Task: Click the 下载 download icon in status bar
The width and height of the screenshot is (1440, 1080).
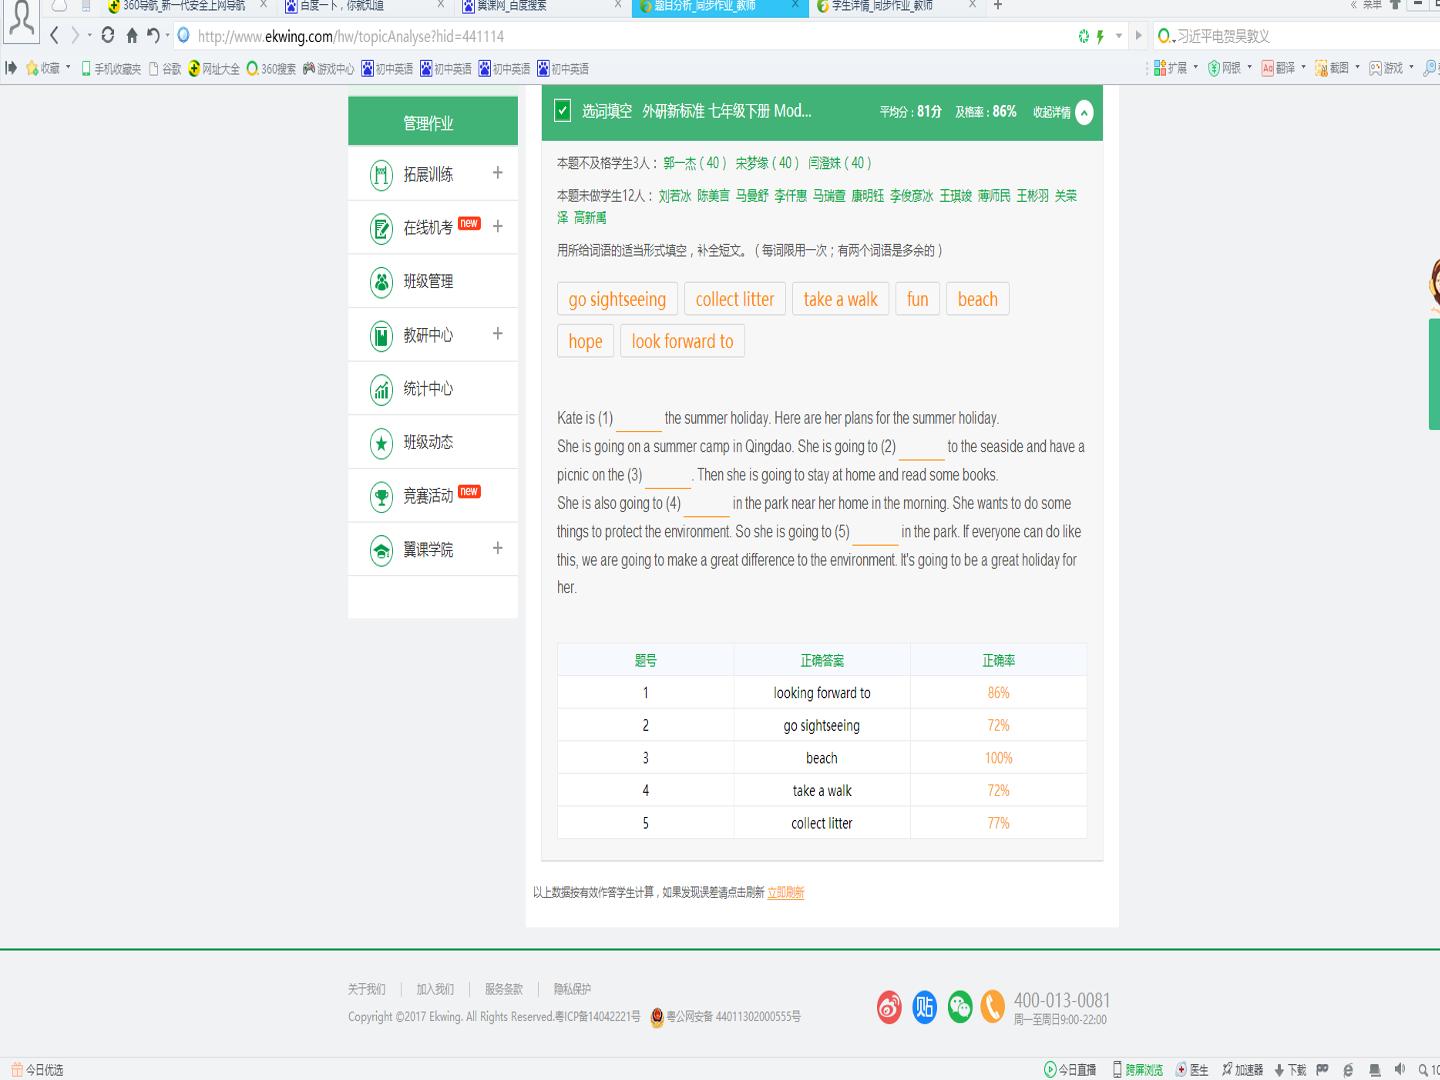Action: [1279, 1070]
